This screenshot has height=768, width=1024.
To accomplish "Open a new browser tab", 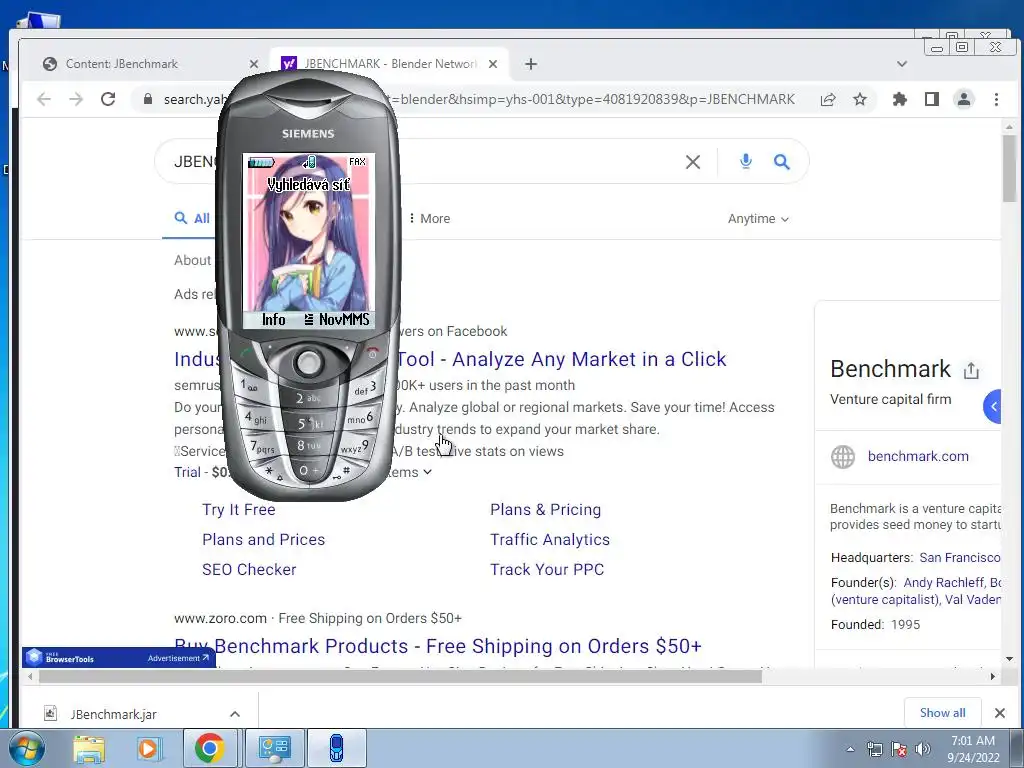I will pyautogui.click(x=531, y=64).
